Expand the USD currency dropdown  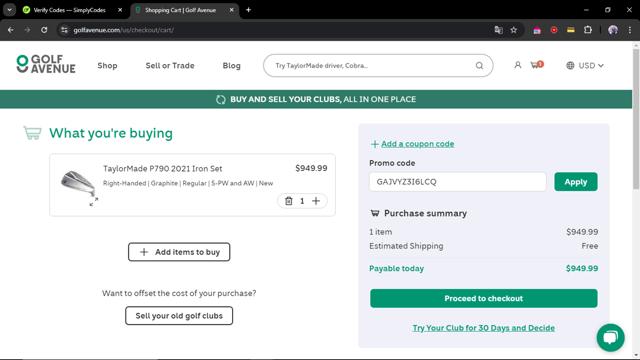point(591,66)
